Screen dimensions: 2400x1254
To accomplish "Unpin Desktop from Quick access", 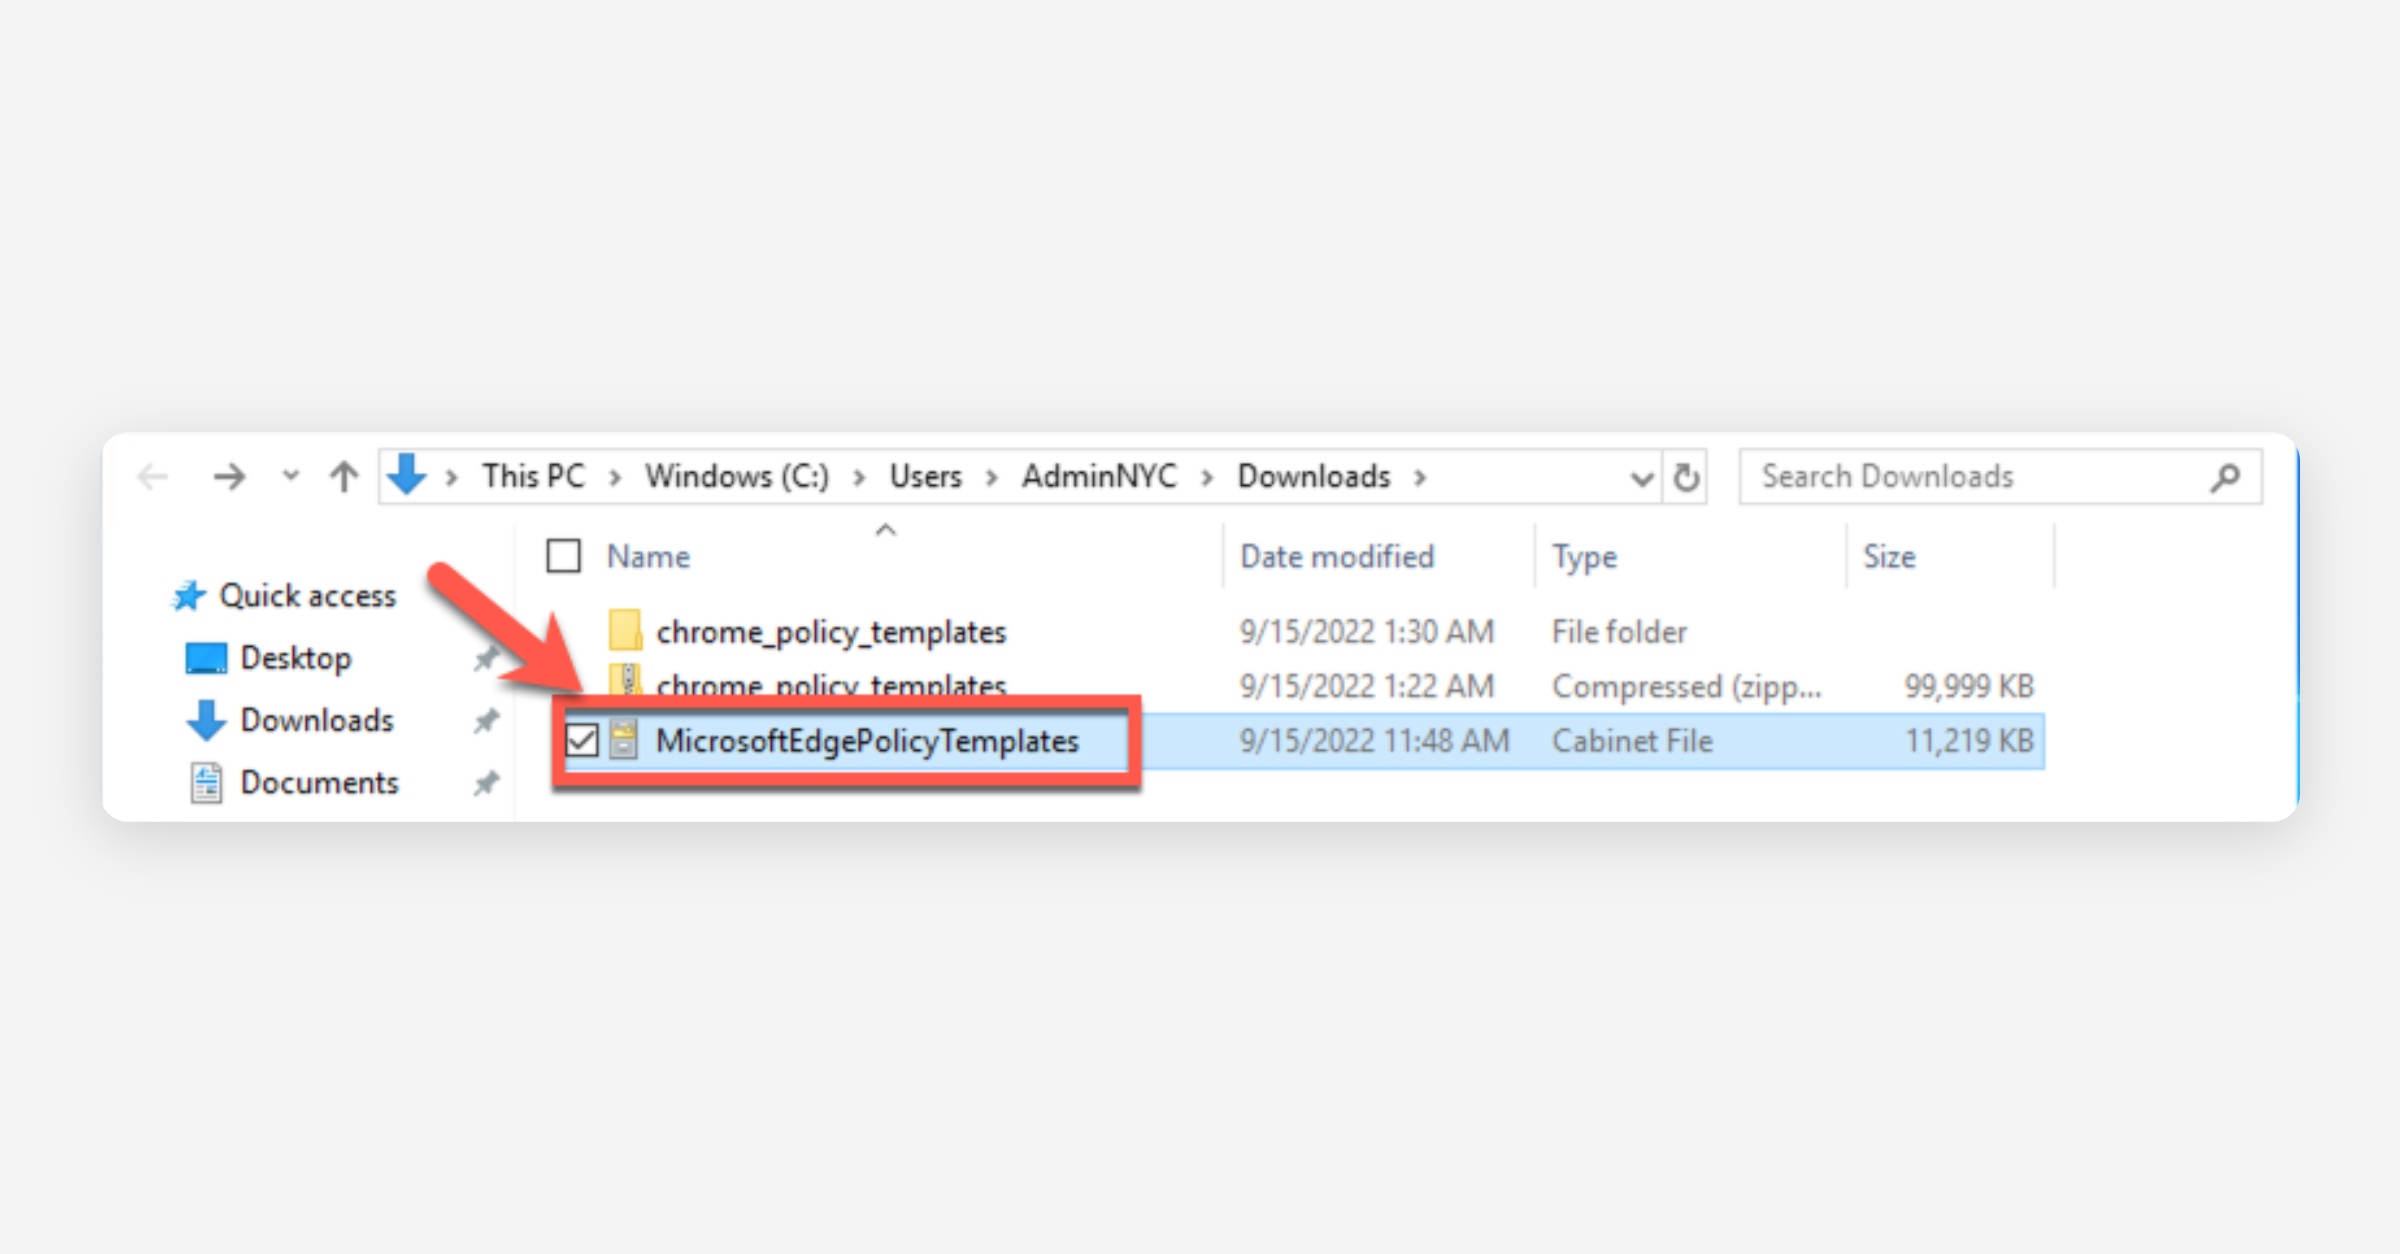I will pyautogui.click(x=486, y=658).
